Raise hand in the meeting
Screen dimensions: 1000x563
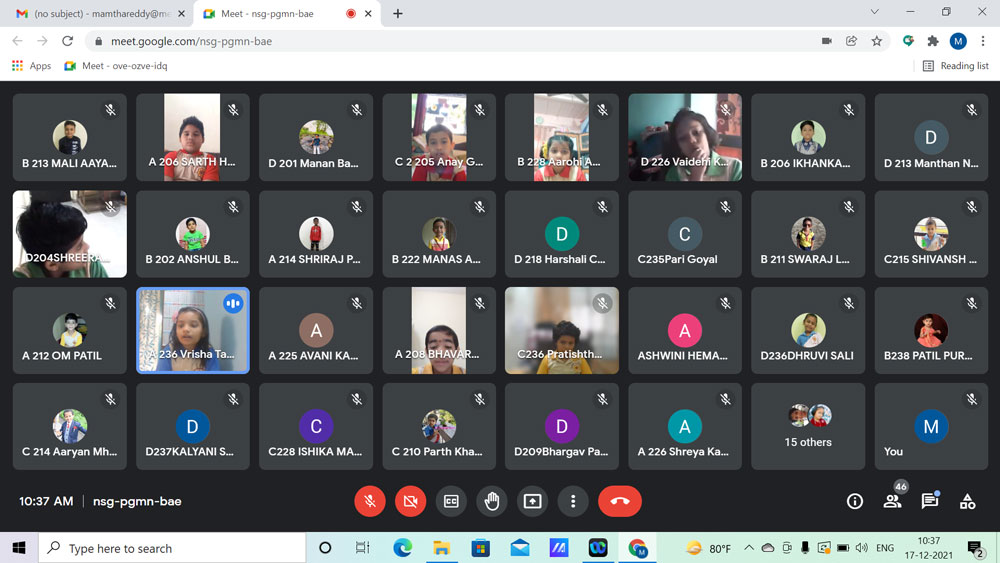tap(491, 501)
